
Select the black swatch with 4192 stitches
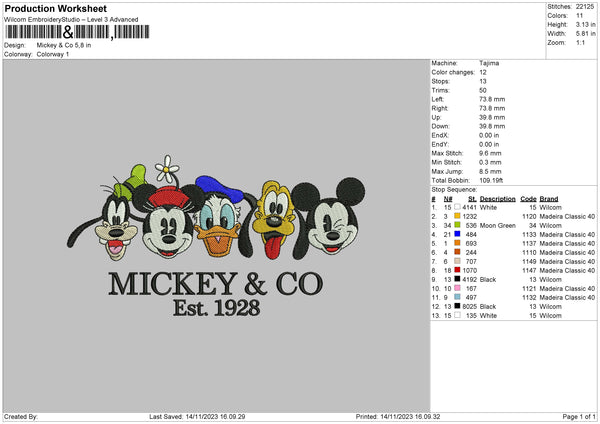coord(457,279)
